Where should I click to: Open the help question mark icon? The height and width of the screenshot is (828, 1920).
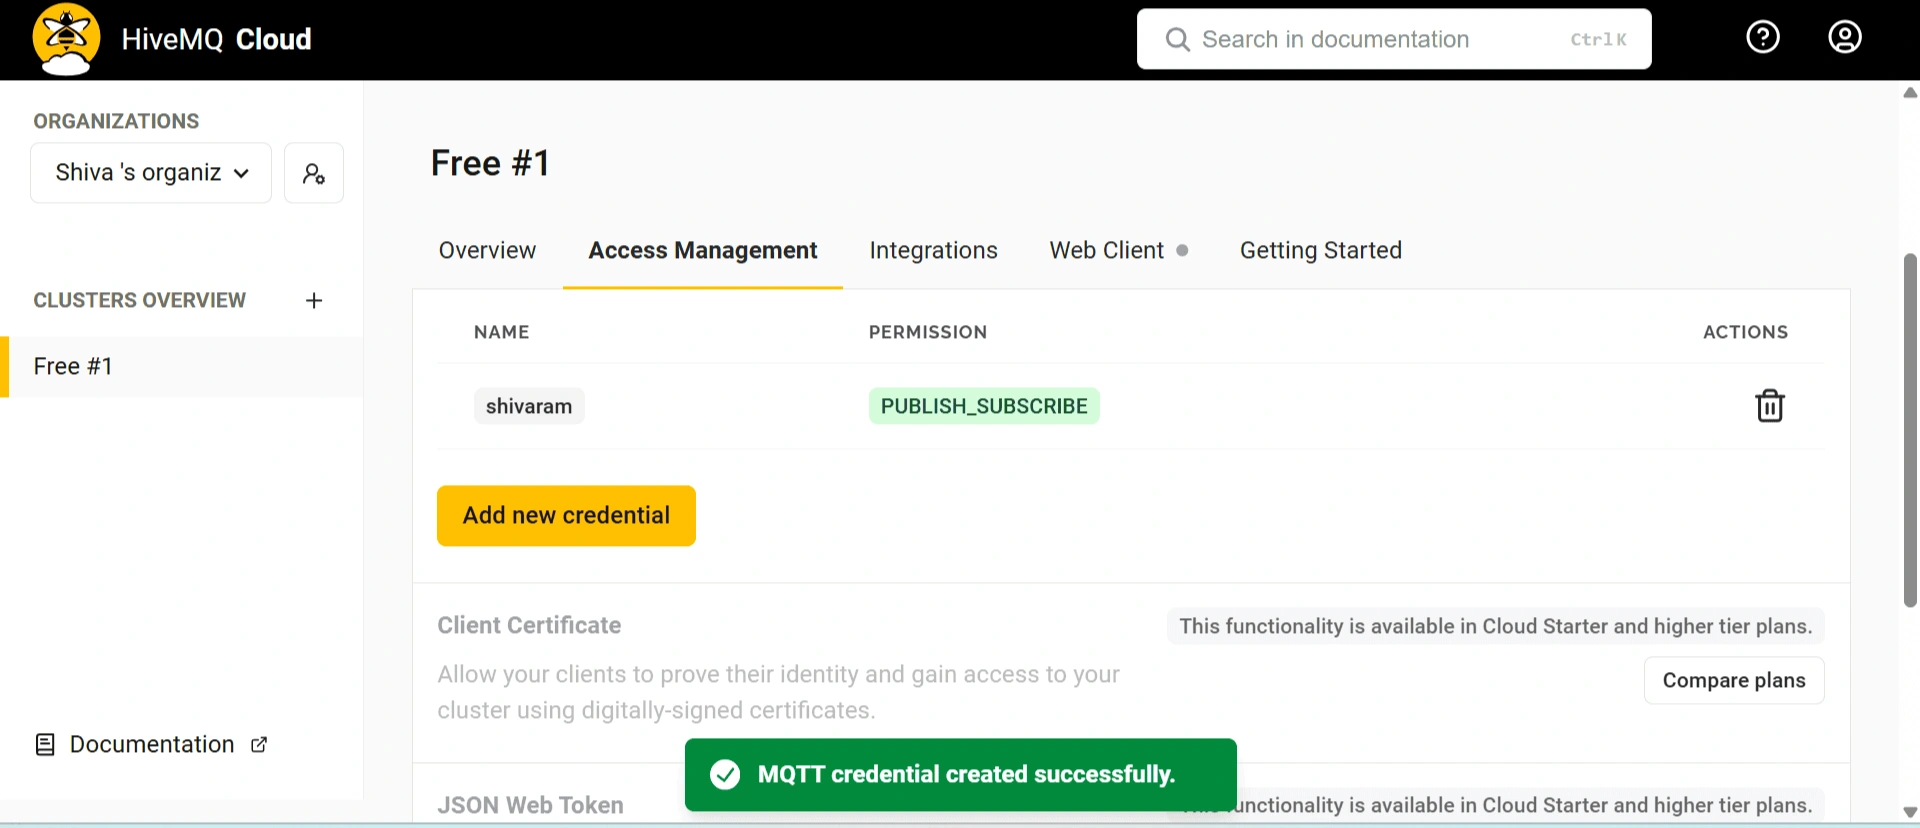(x=1763, y=37)
